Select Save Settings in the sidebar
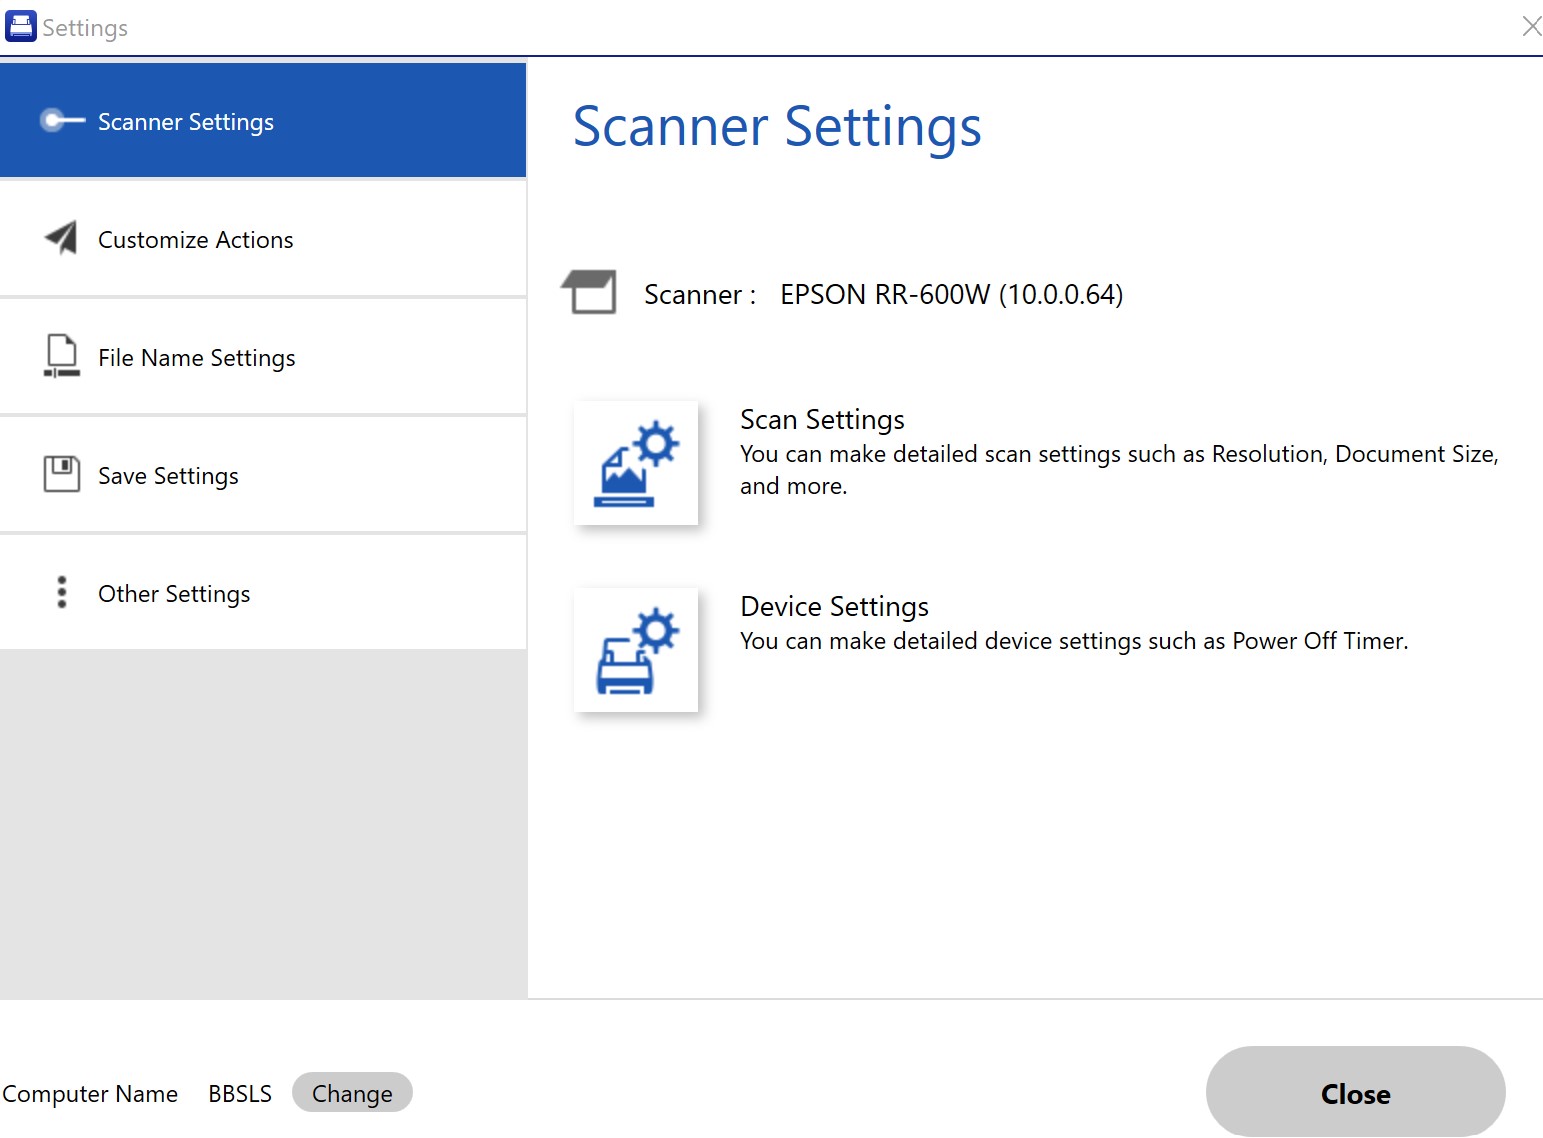This screenshot has width=1543, height=1138. pos(168,476)
